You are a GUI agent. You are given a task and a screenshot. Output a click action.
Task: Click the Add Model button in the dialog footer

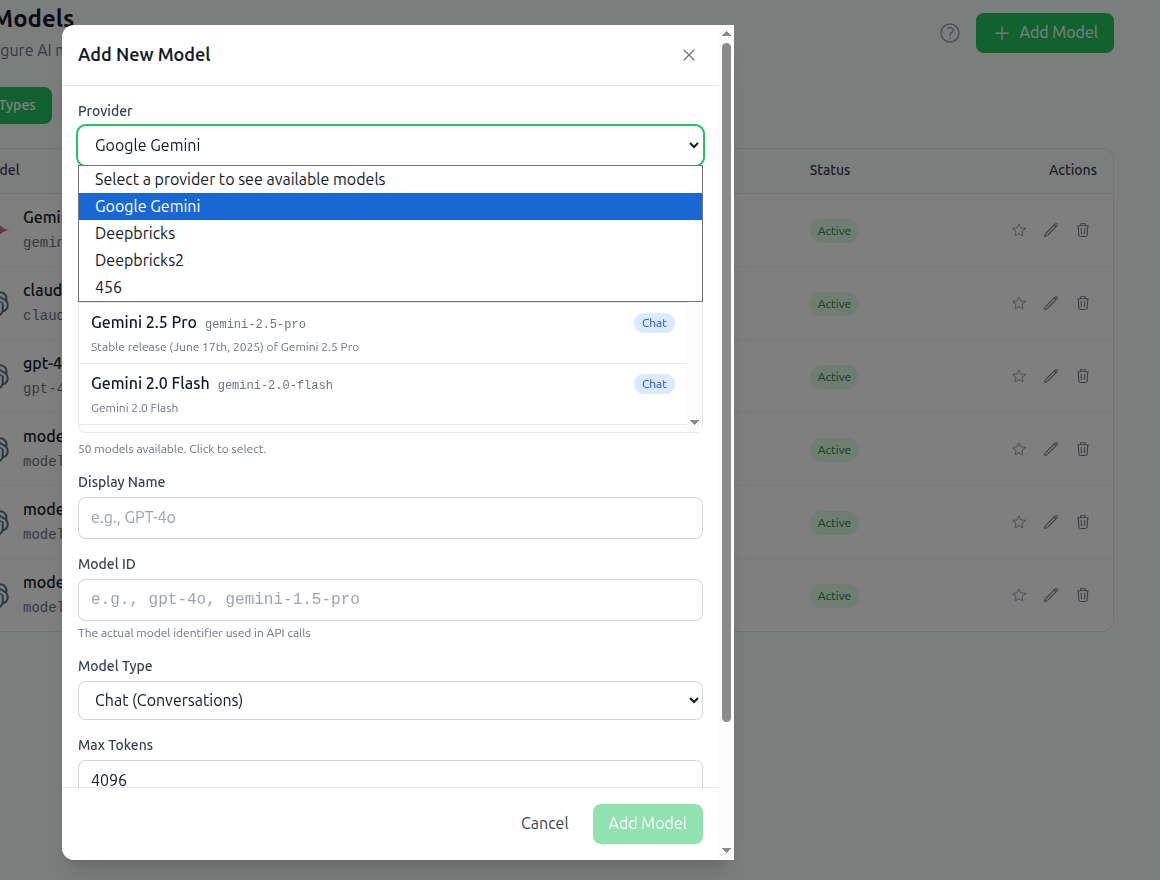pos(647,824)
